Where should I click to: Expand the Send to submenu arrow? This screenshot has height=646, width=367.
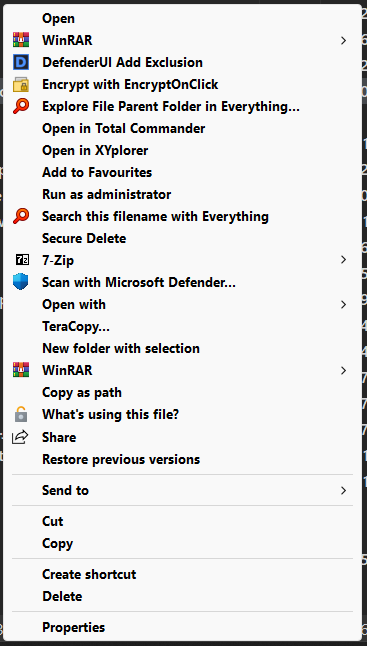[x=343, y=490]
